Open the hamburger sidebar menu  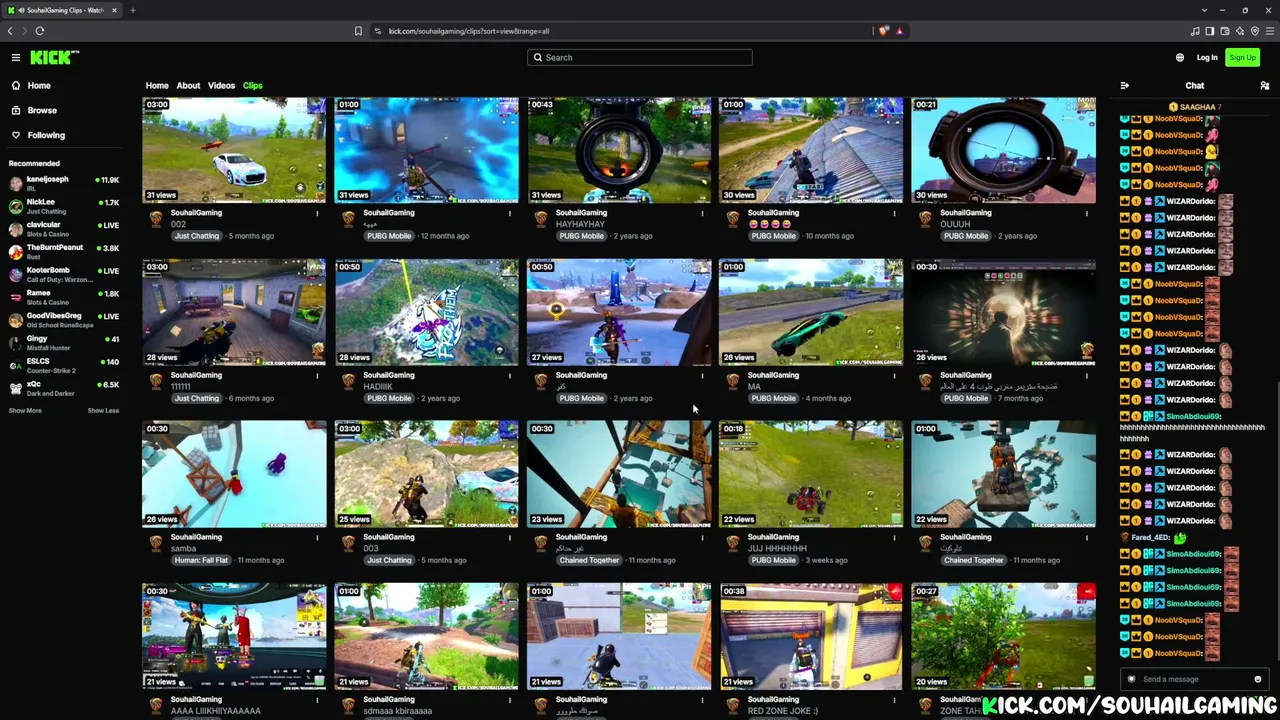point(16,58)
